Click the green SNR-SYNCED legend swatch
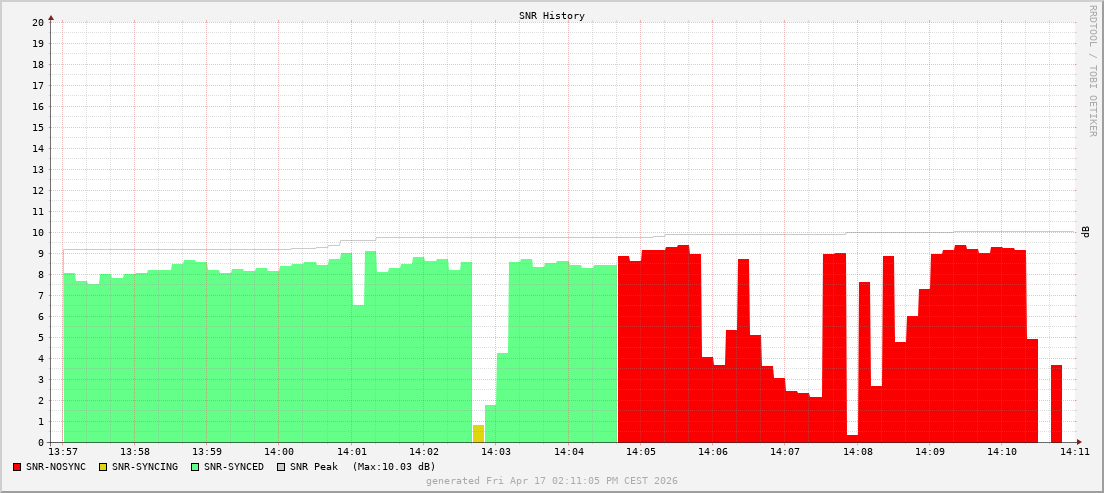 tap(195, 467)
